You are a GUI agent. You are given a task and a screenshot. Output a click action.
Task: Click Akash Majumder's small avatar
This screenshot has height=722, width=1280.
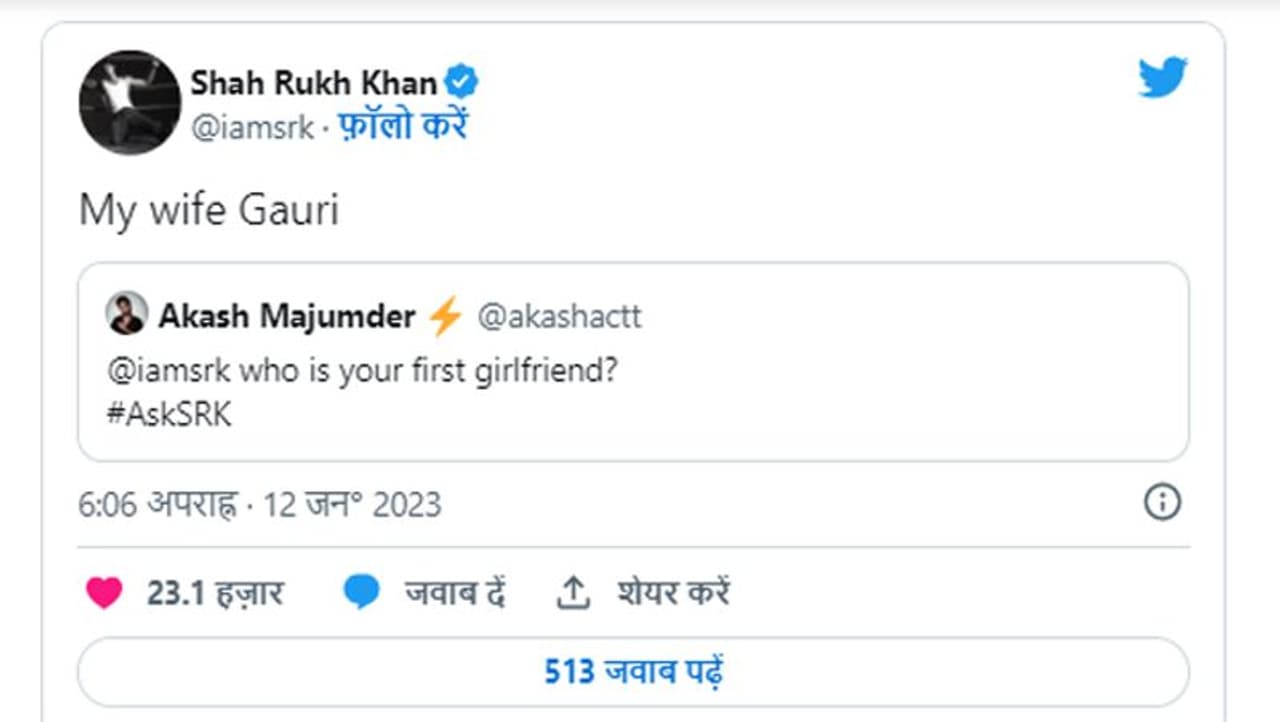click(x=127, y=315)
